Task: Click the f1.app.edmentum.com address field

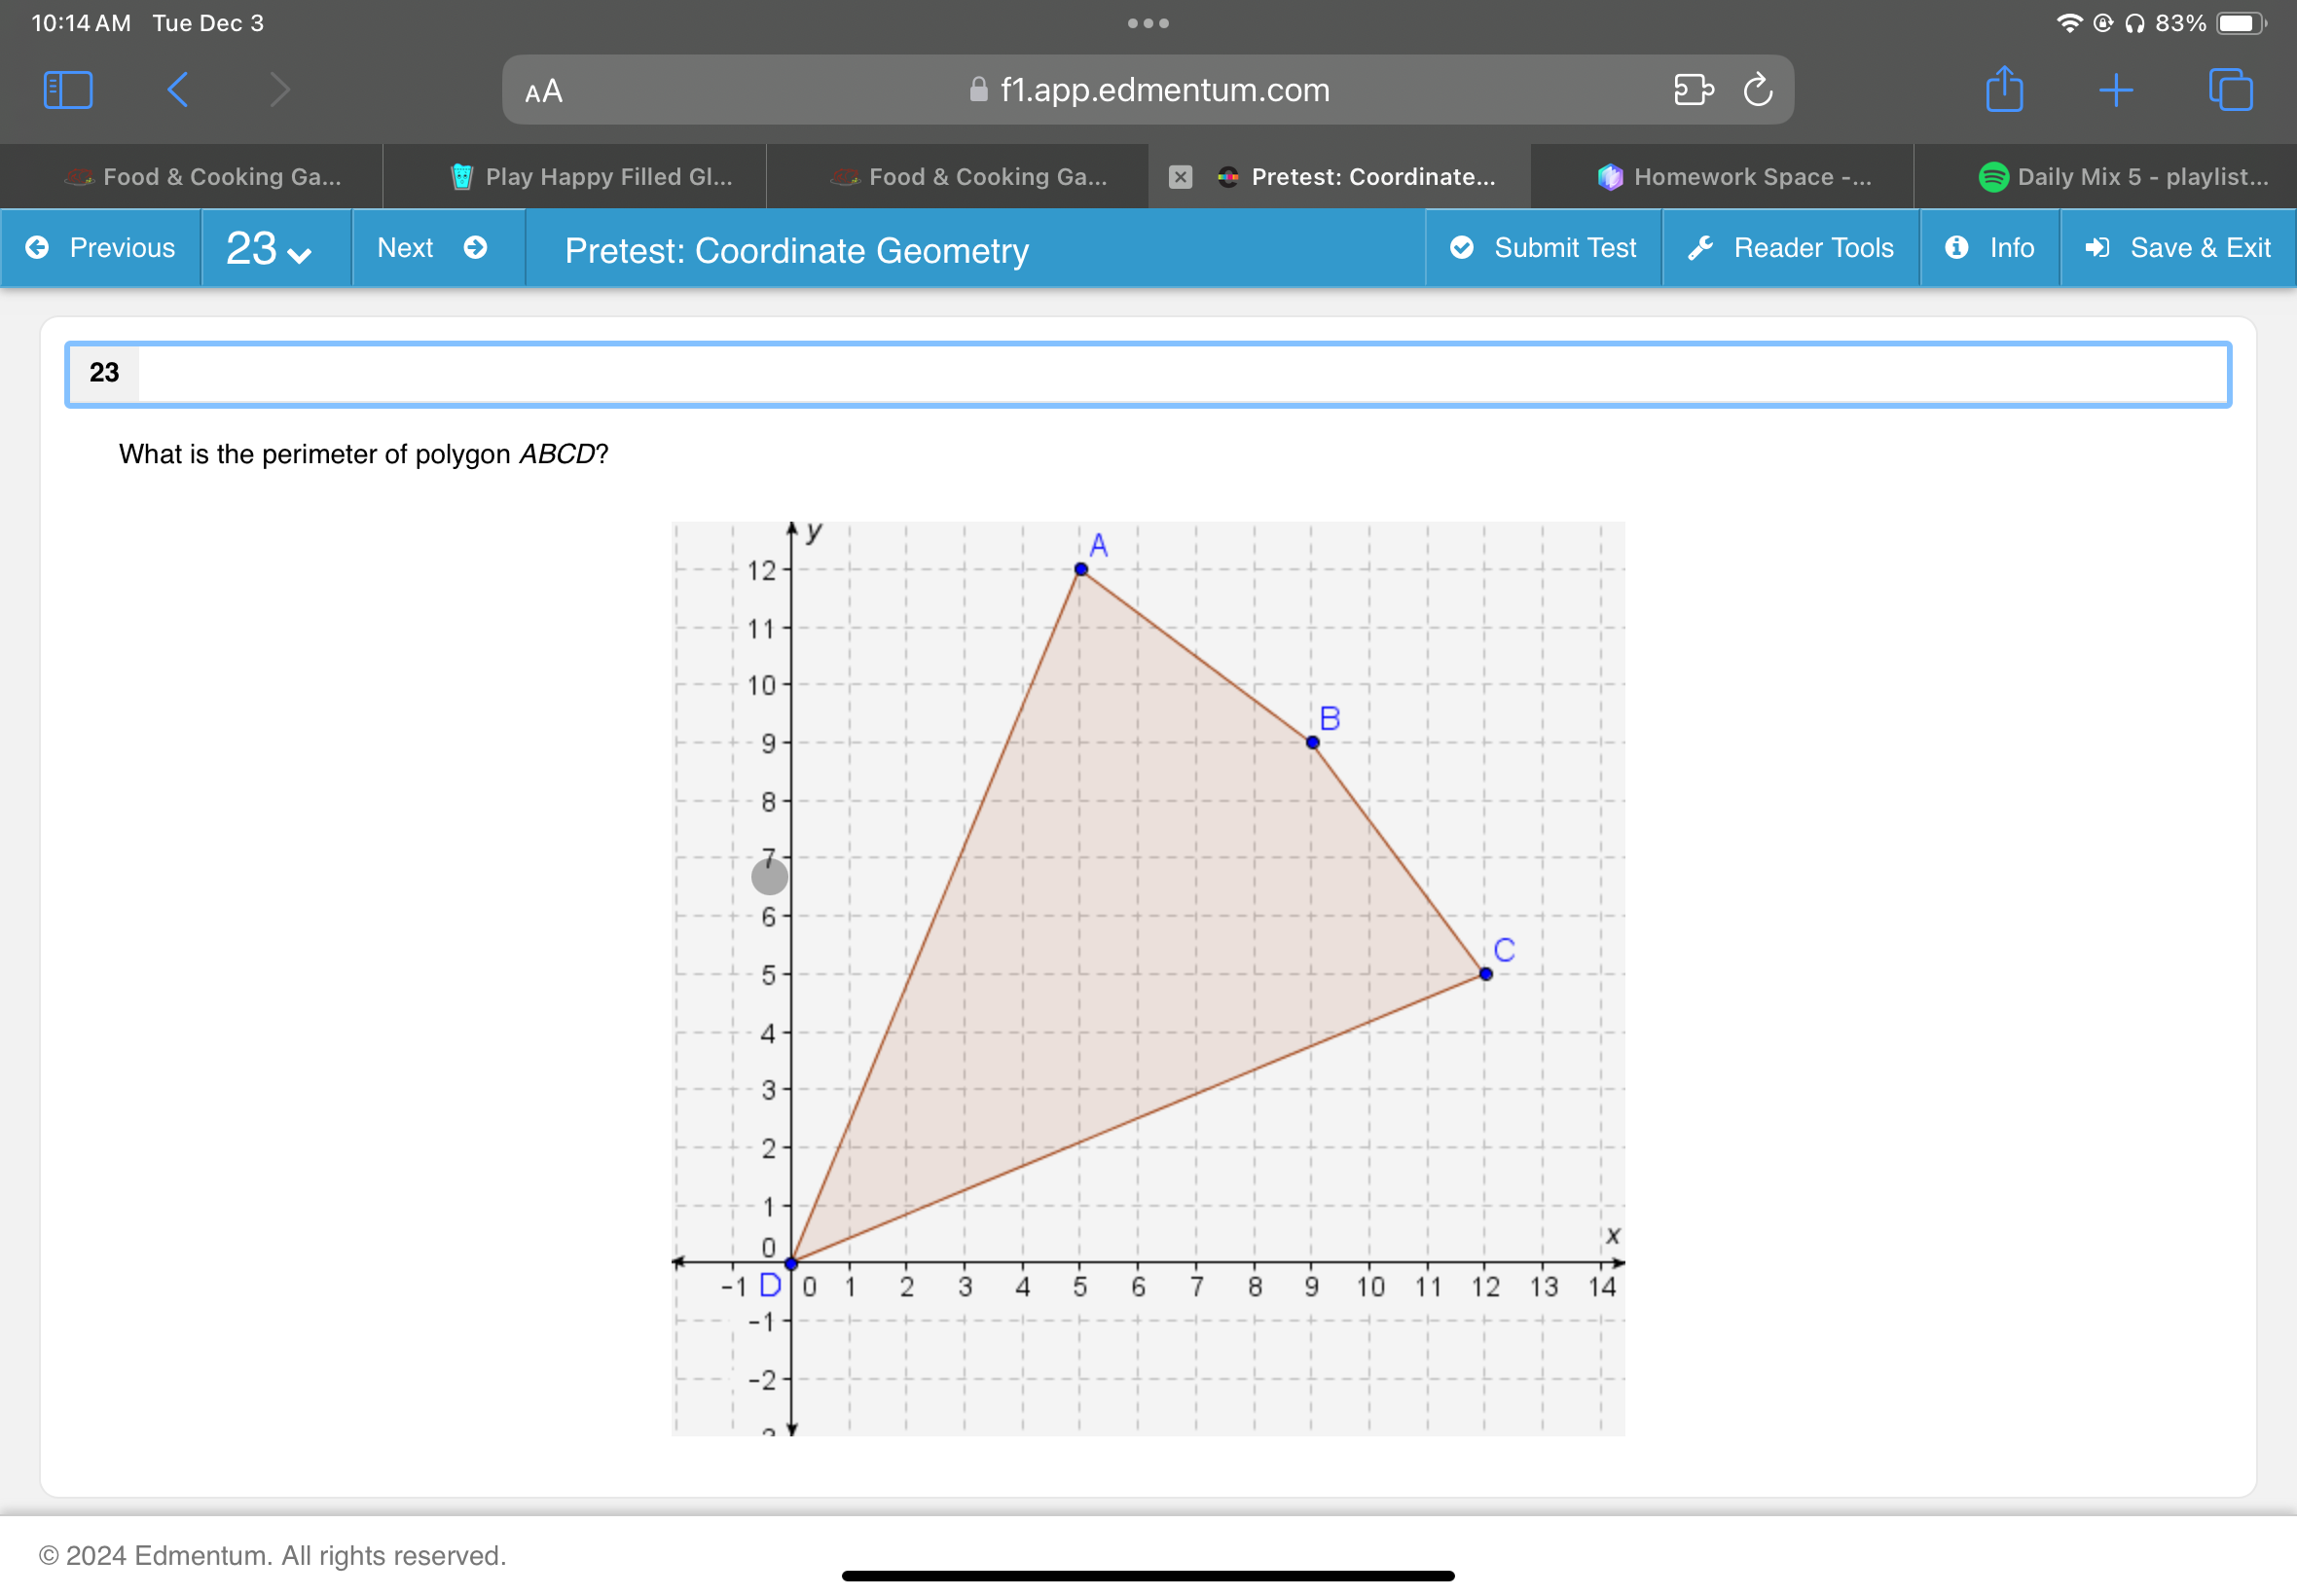Action: click(x=1147, y=90)
